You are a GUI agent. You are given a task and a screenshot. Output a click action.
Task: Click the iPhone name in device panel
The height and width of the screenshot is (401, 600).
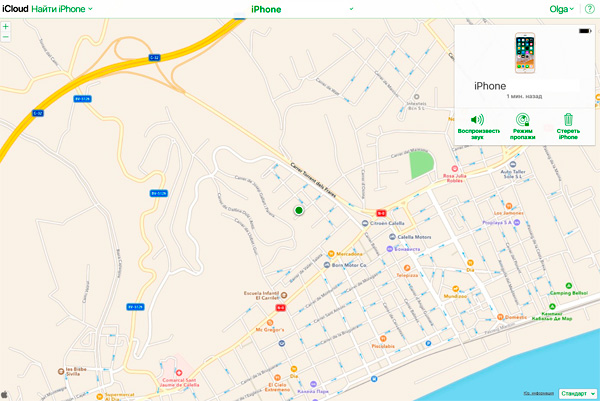(x=492, y=87)
